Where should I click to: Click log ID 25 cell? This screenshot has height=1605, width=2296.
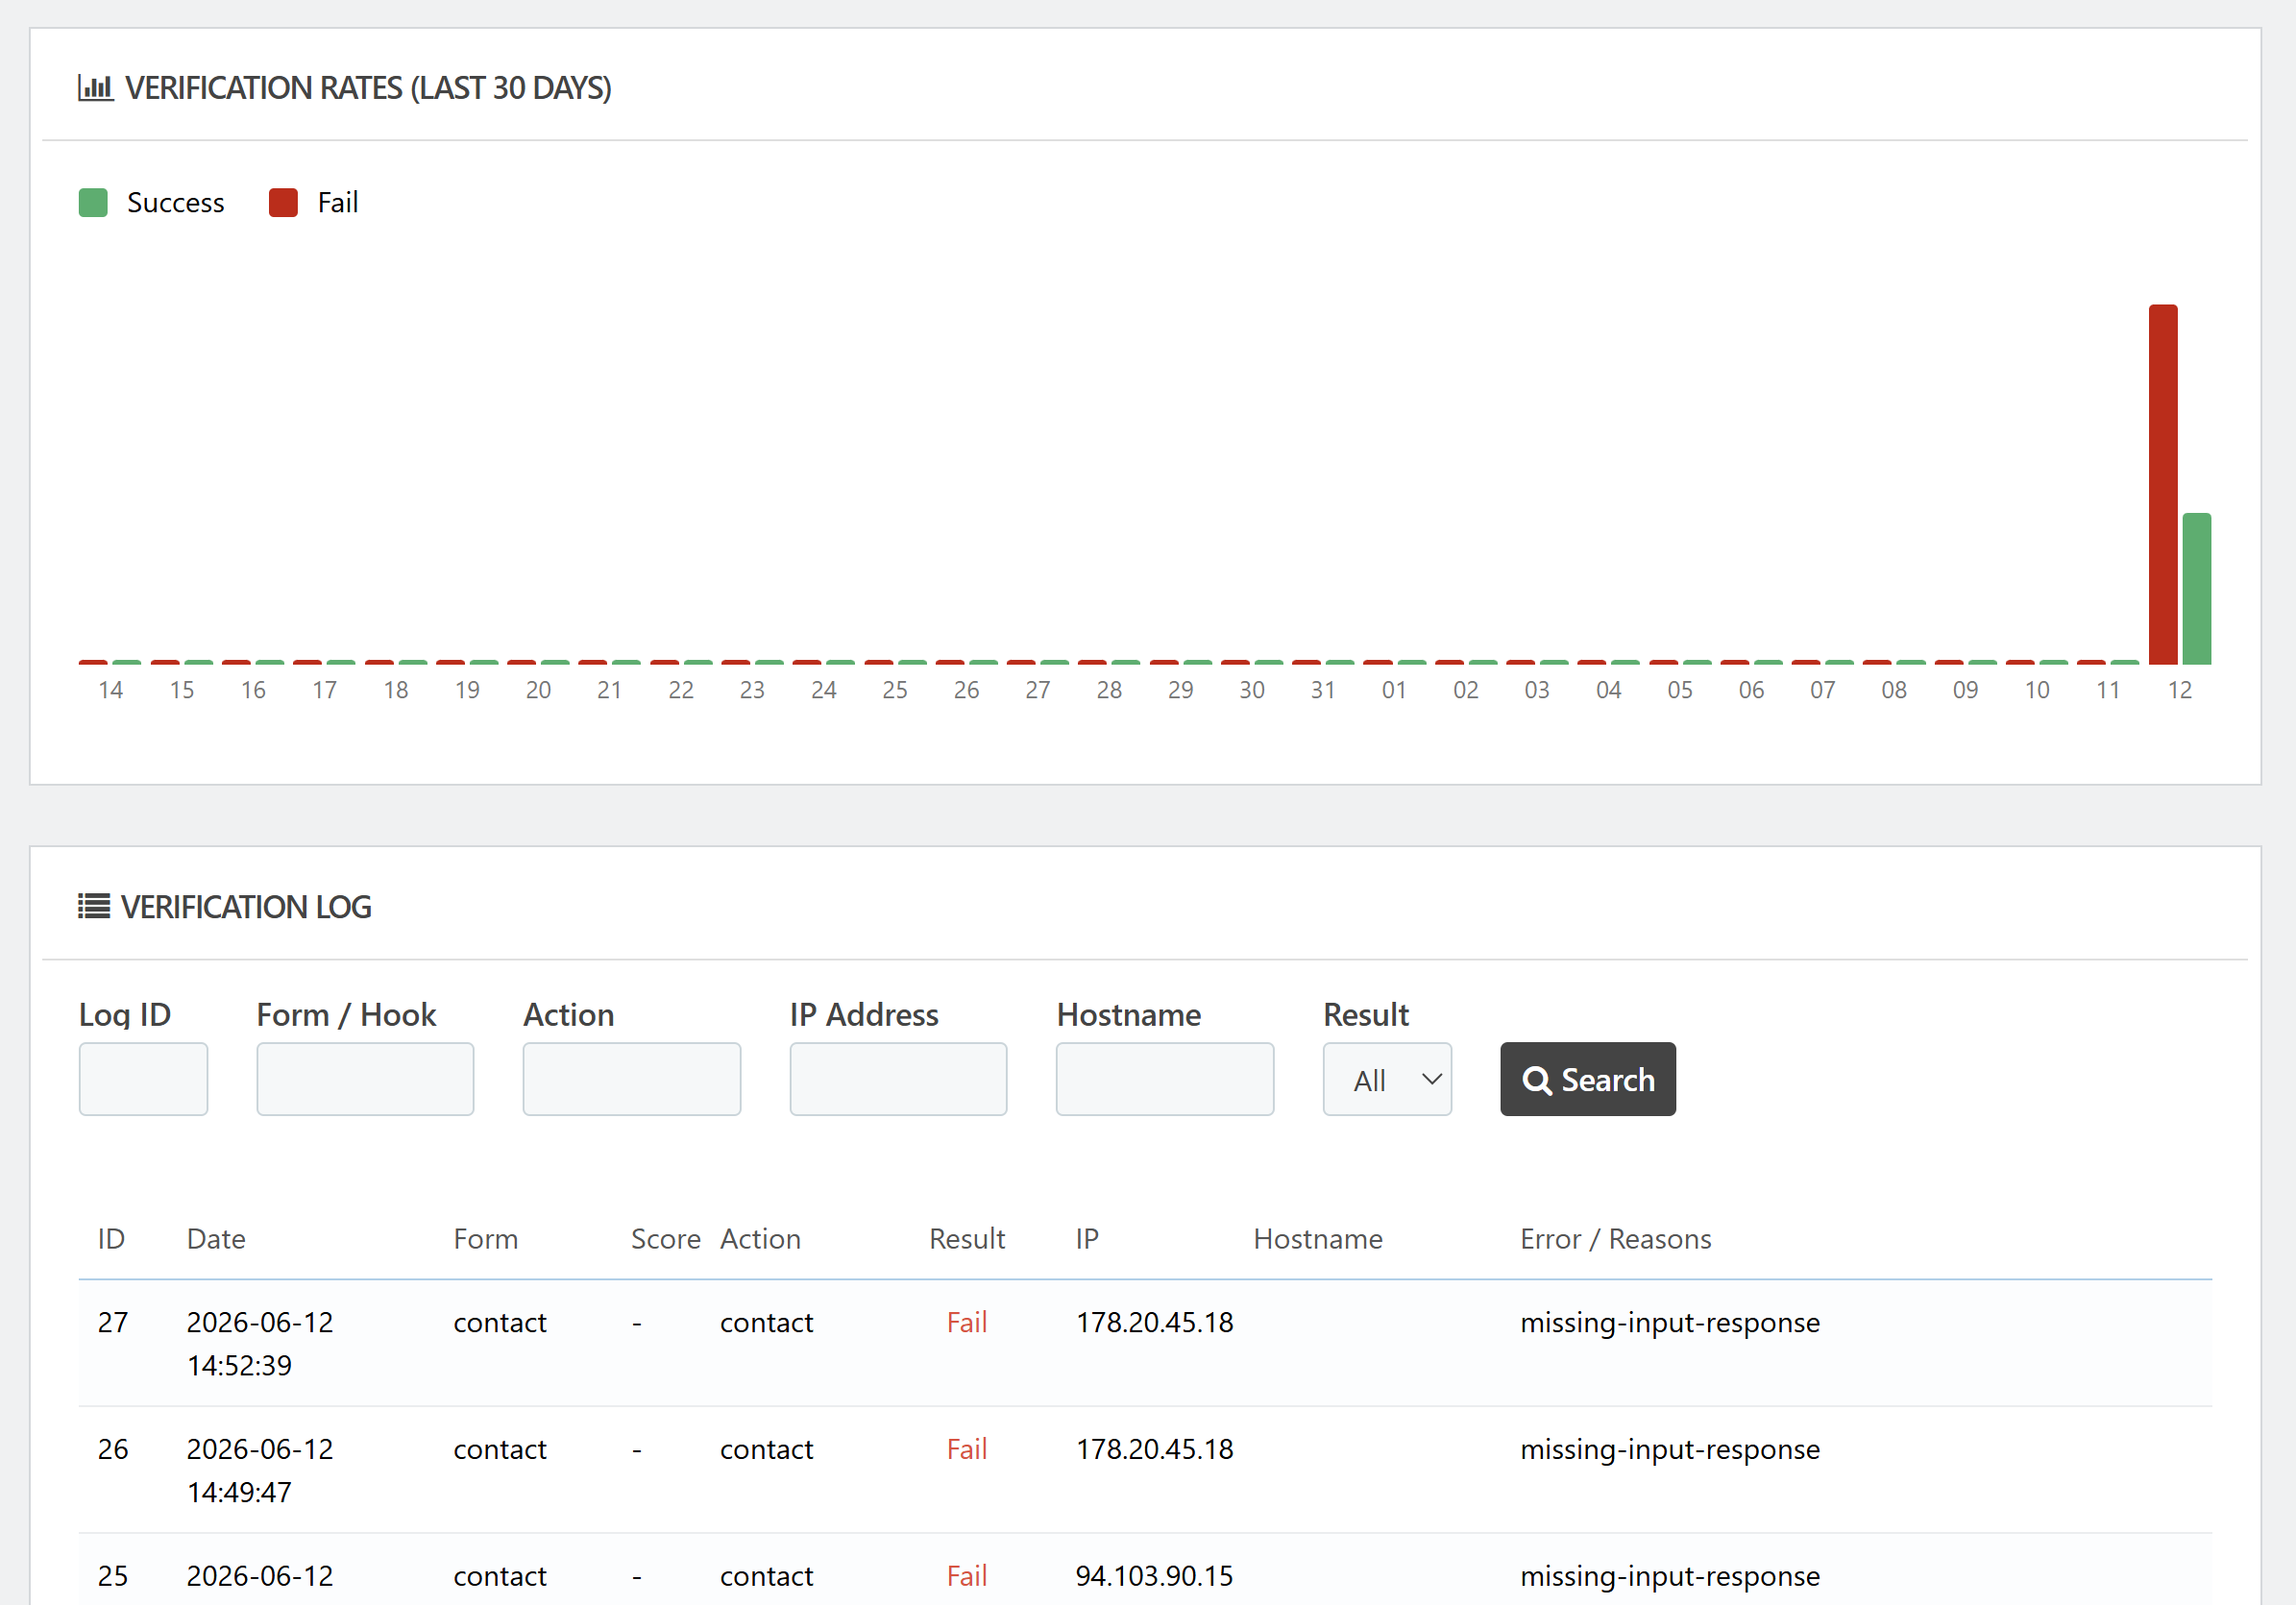coord(113,1576)
